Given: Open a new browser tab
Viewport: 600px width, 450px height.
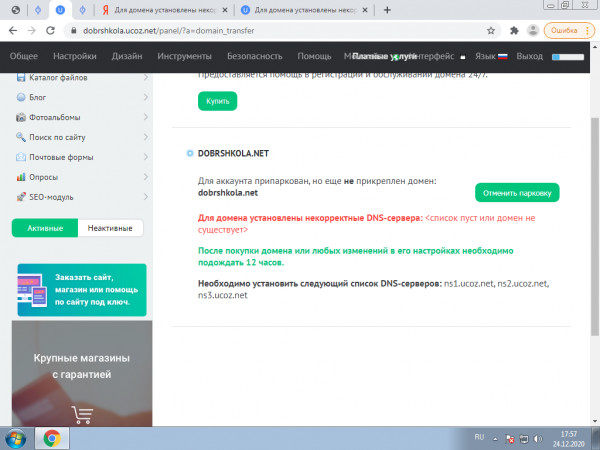Looking at the screenshot, I should pos(387,10).
